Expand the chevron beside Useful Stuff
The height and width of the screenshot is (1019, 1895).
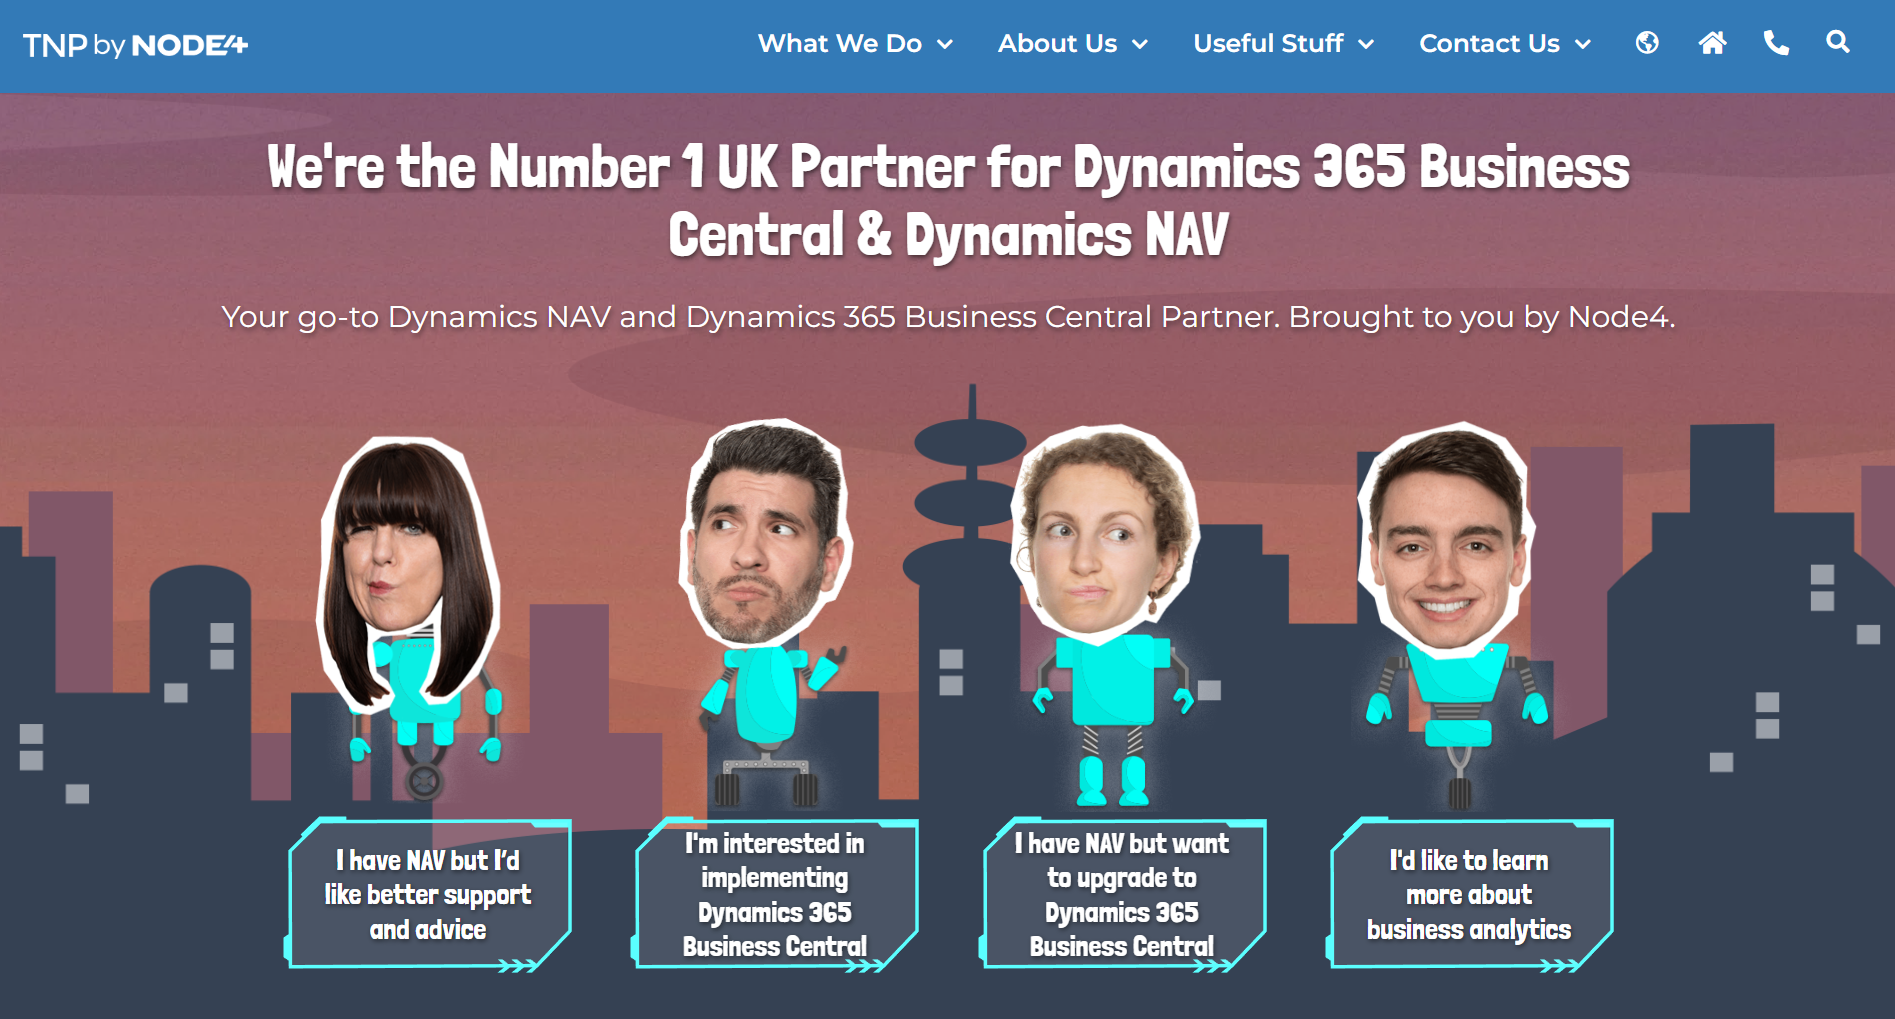tap(1366, 45)
